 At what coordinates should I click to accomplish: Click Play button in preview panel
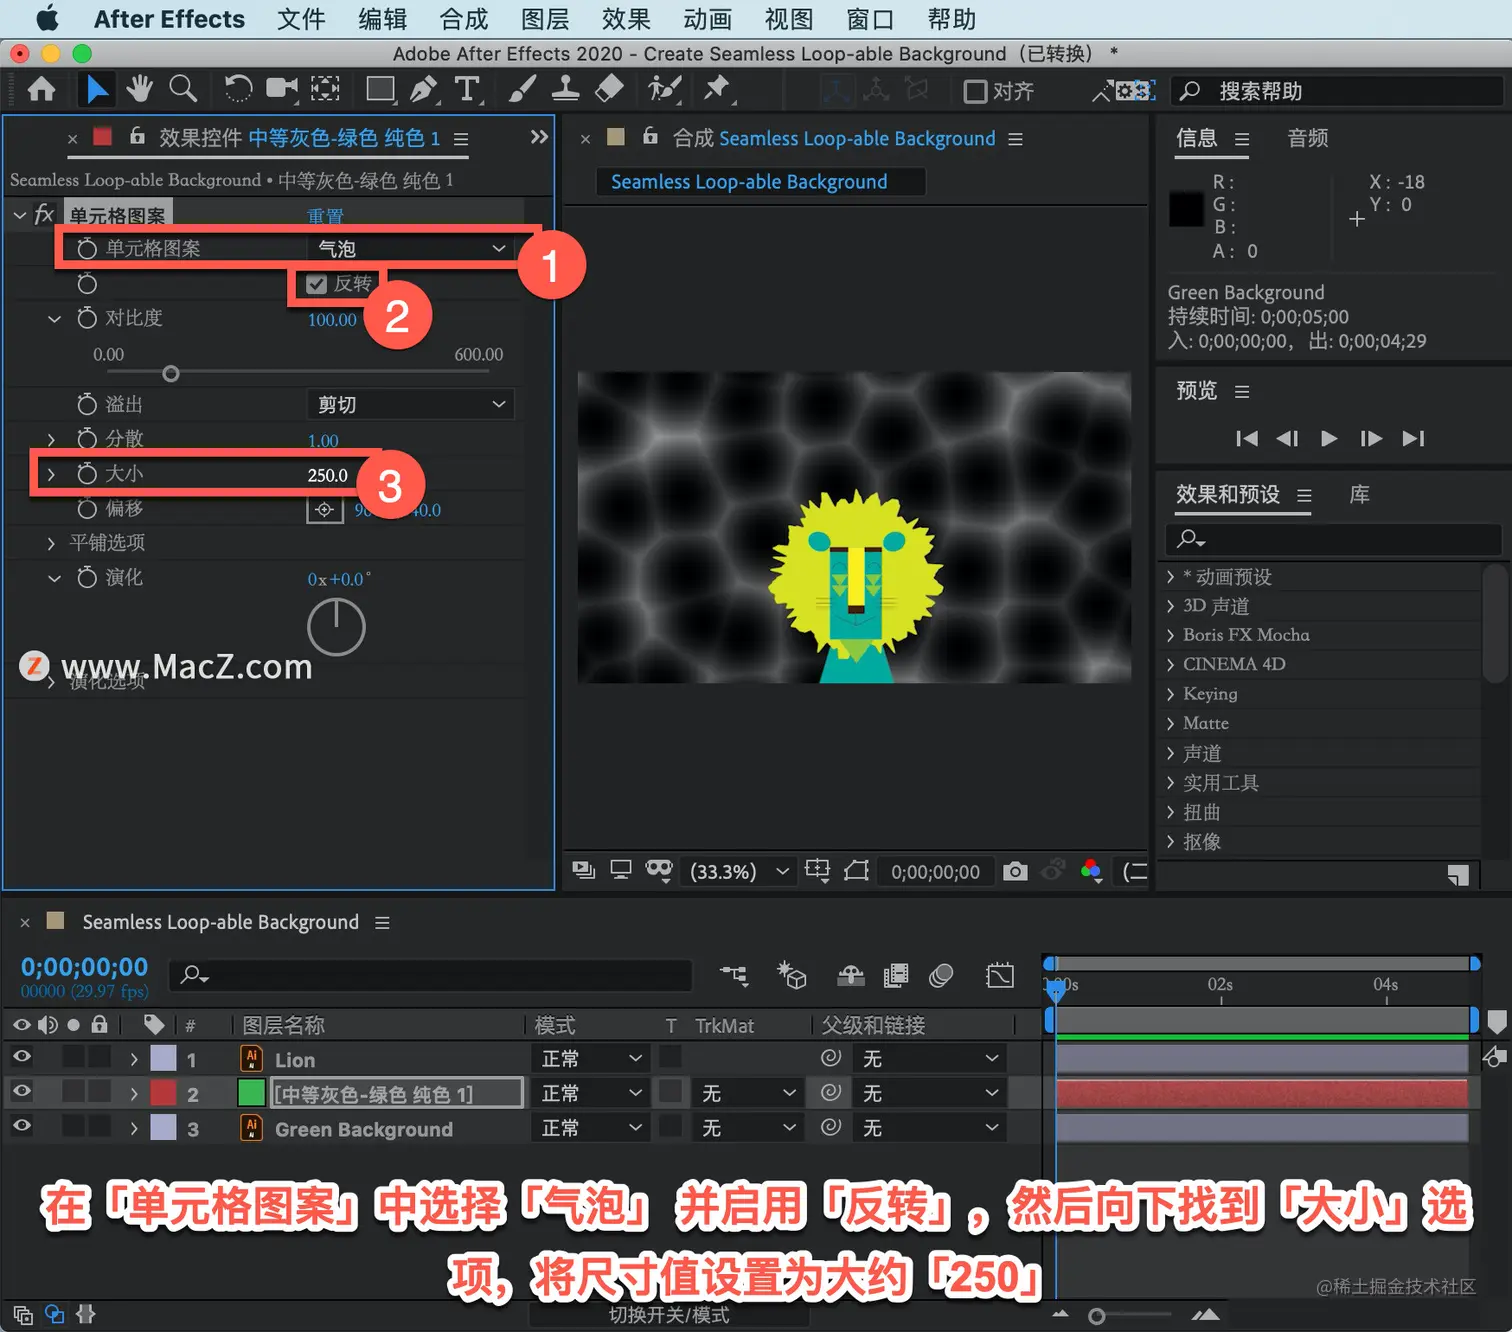point(1329,438)
